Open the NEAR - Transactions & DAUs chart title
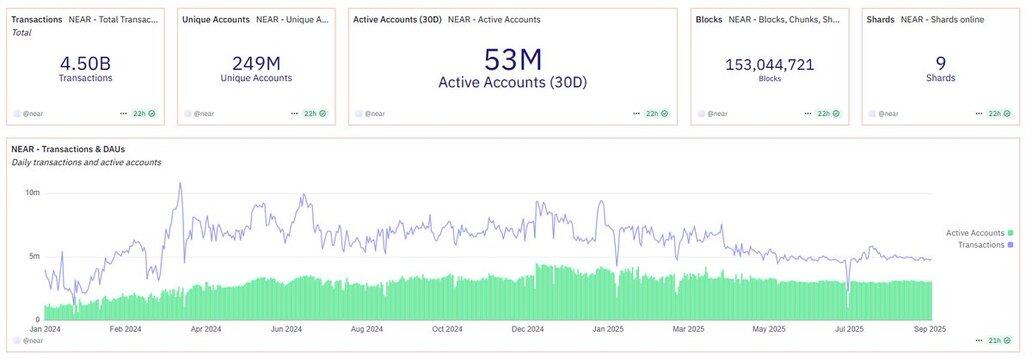 (x=68, y=150)
